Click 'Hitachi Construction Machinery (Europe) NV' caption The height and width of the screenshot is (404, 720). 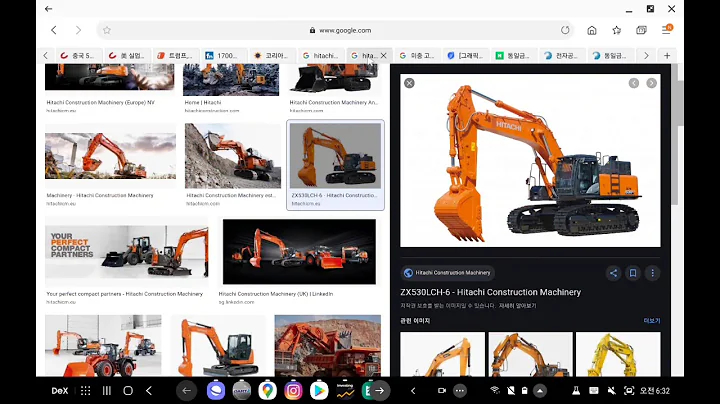[101, 102]
